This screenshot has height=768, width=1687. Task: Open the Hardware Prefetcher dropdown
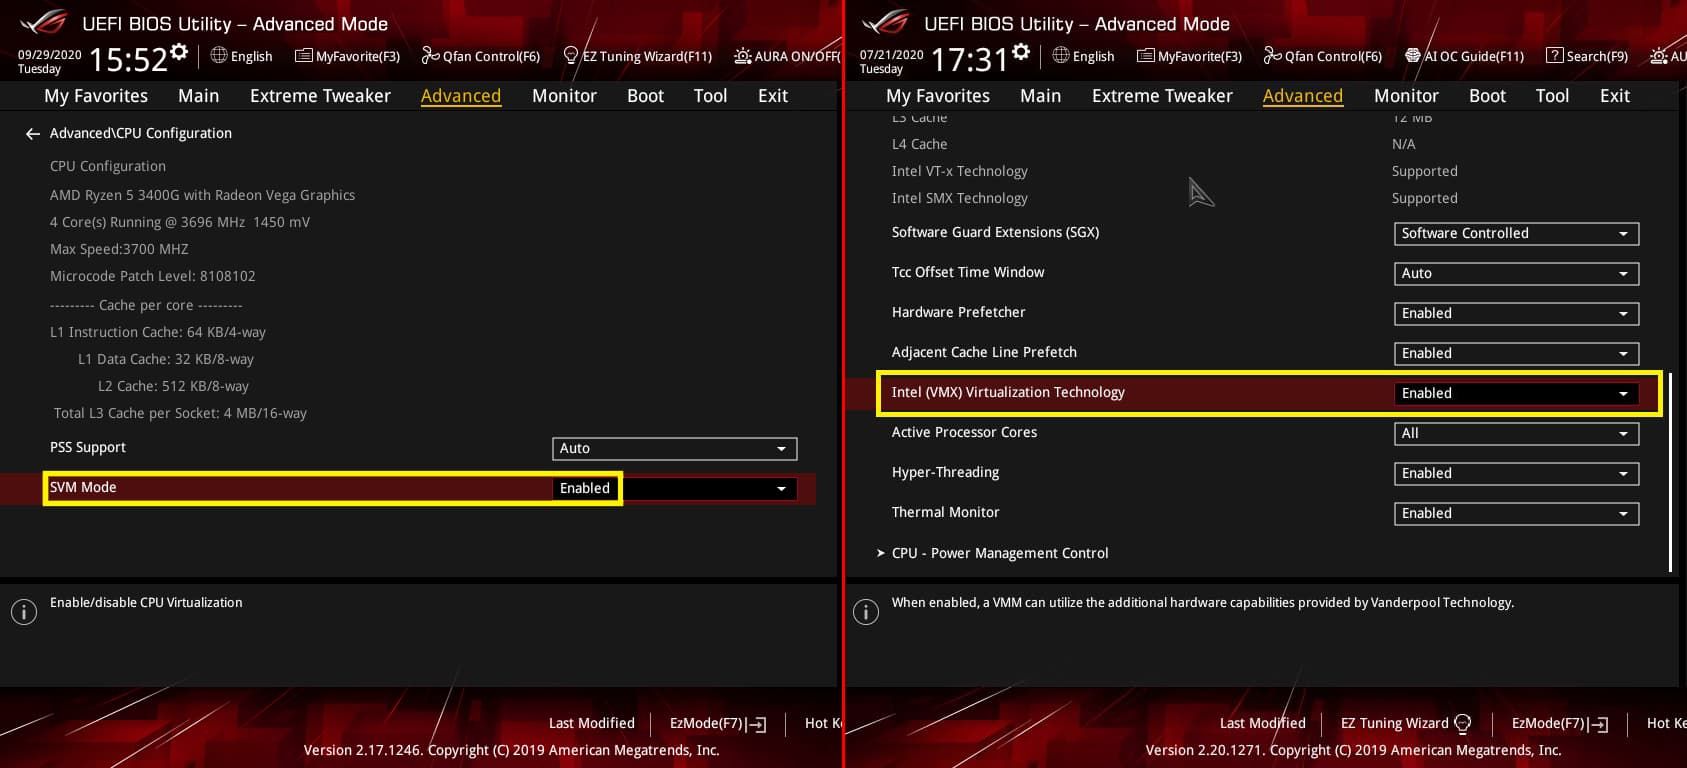coord(1516,313)
